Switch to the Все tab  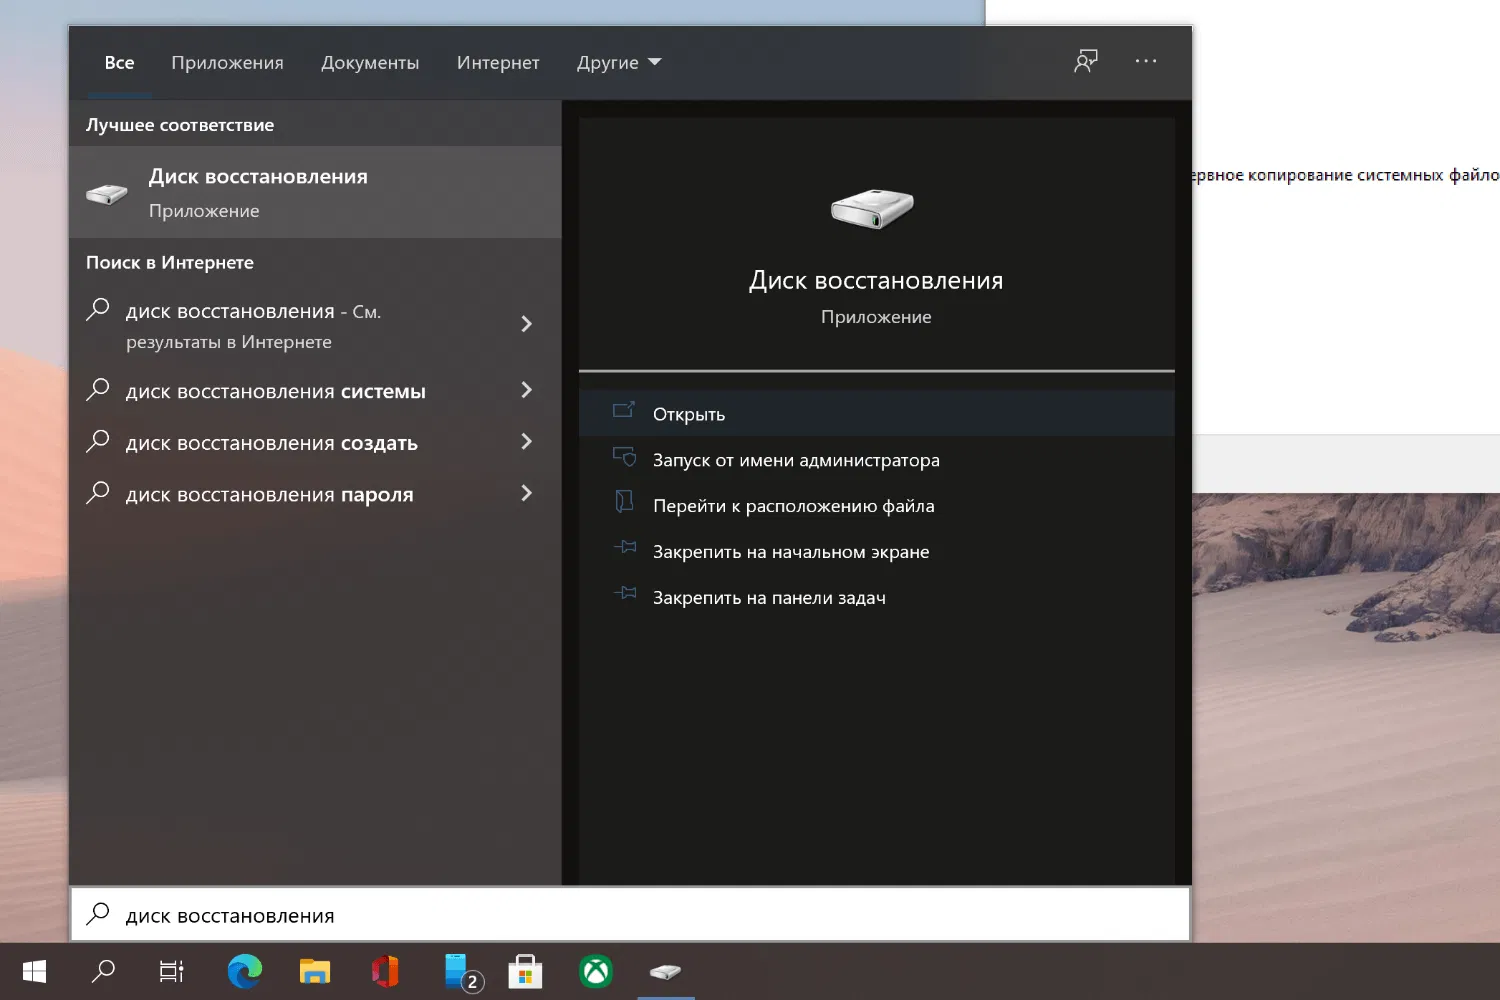coord(119,62)
